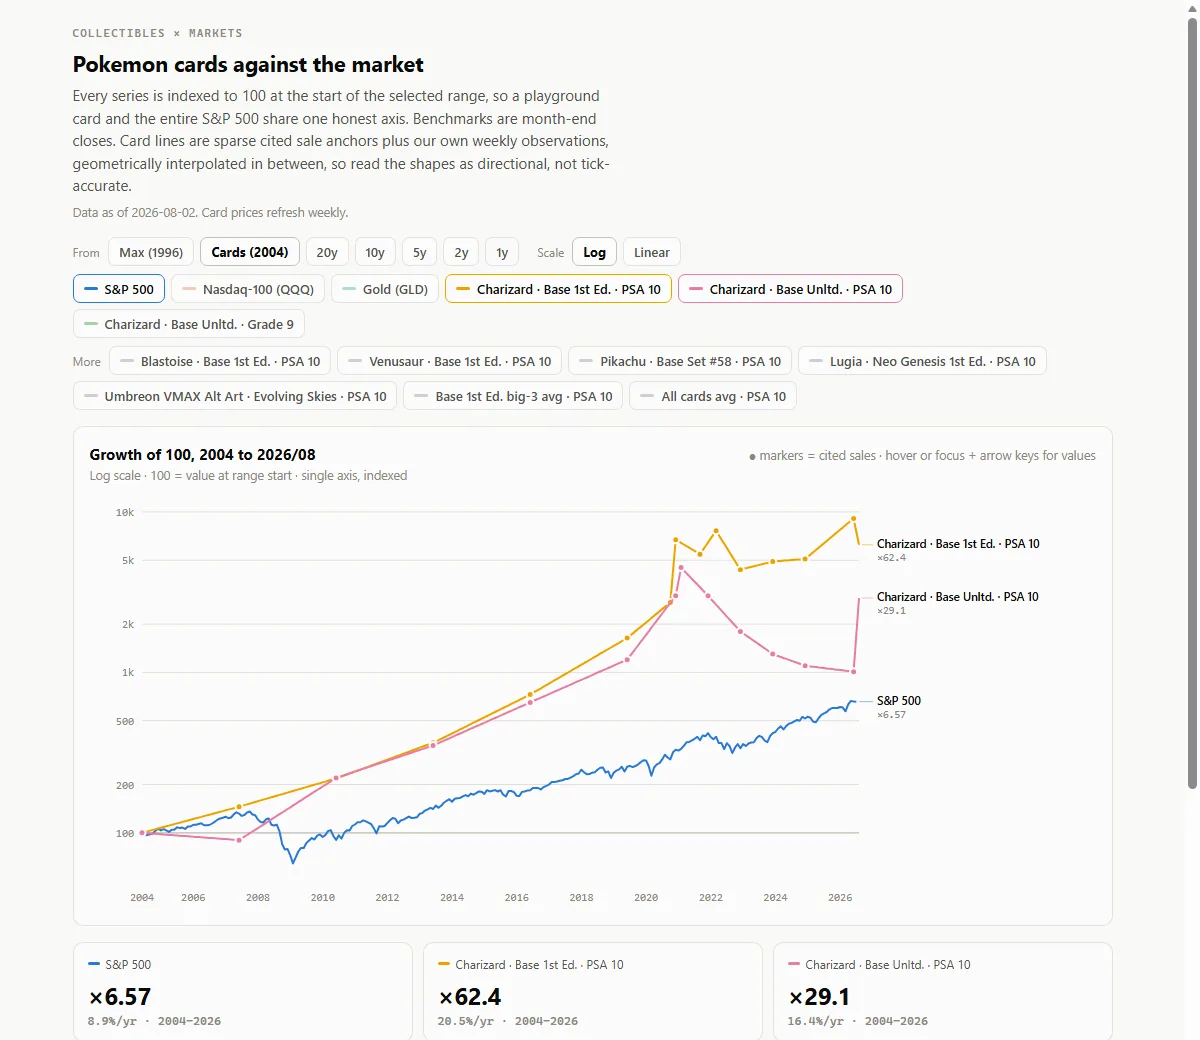Click the S&P 500 summary card ×6.57
Image resolution: width=1200 pixels, height=1040 pixels.
click(x=243, y=991)
